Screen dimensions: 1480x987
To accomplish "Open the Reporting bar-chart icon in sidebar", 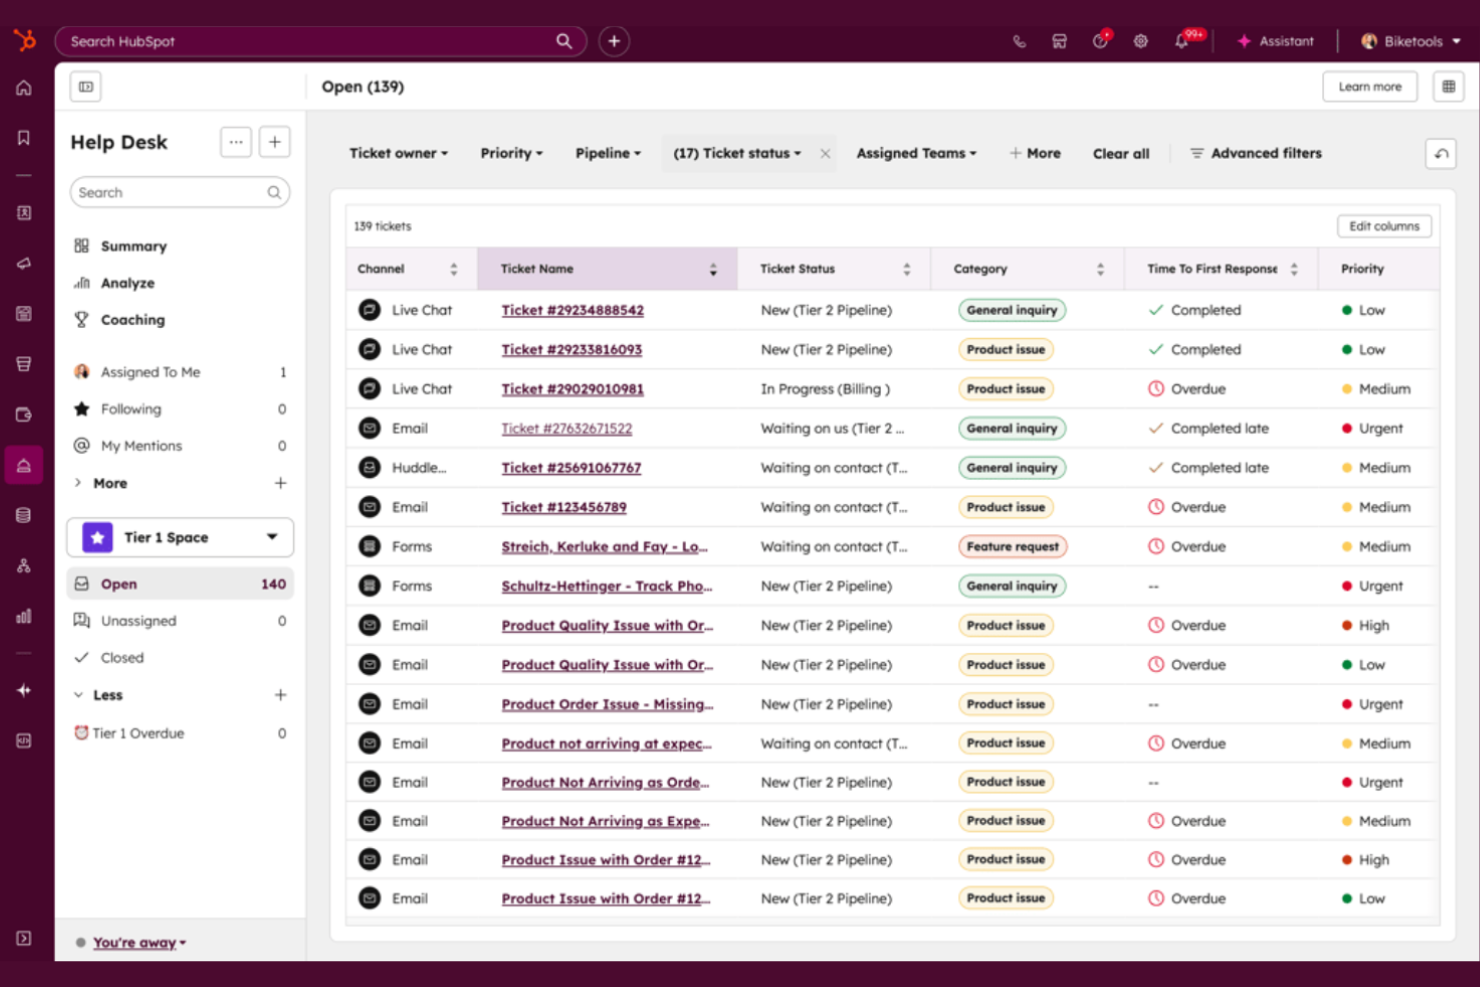I will click(x=24, y=616).
